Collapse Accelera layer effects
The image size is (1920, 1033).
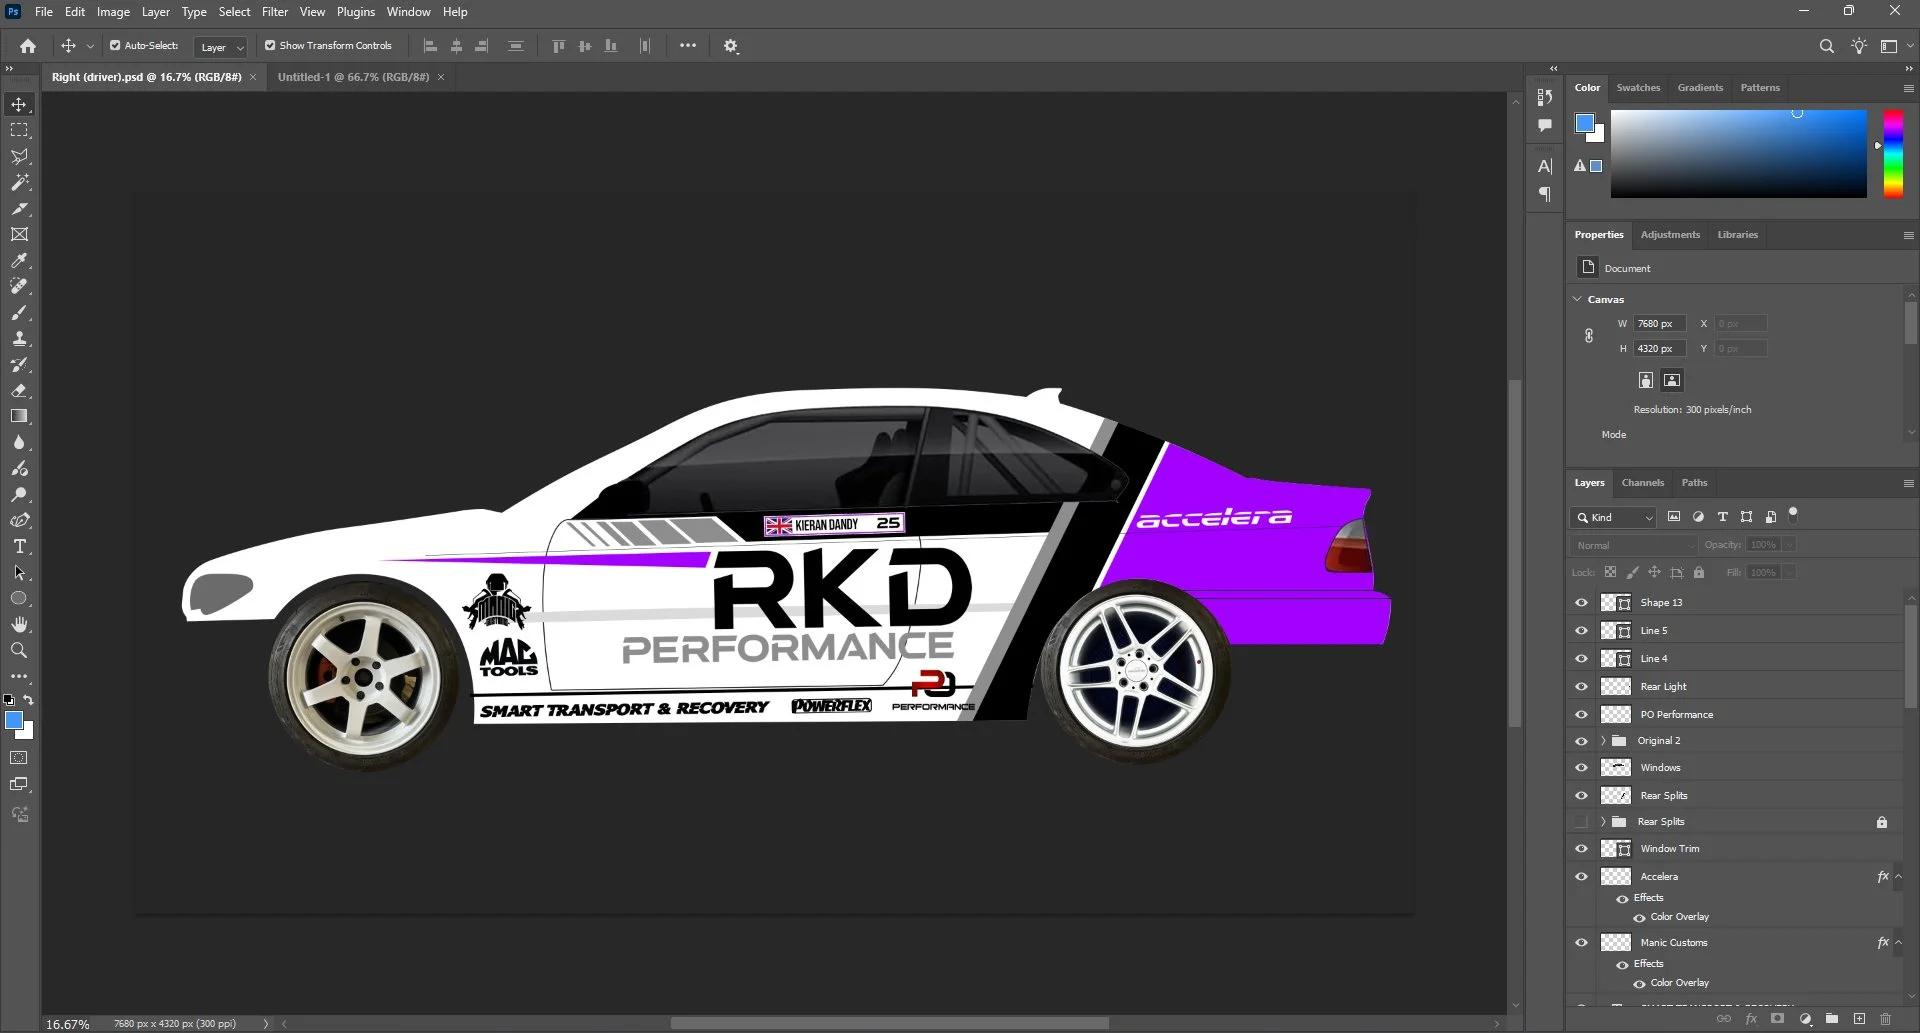tap(1898, 877)
